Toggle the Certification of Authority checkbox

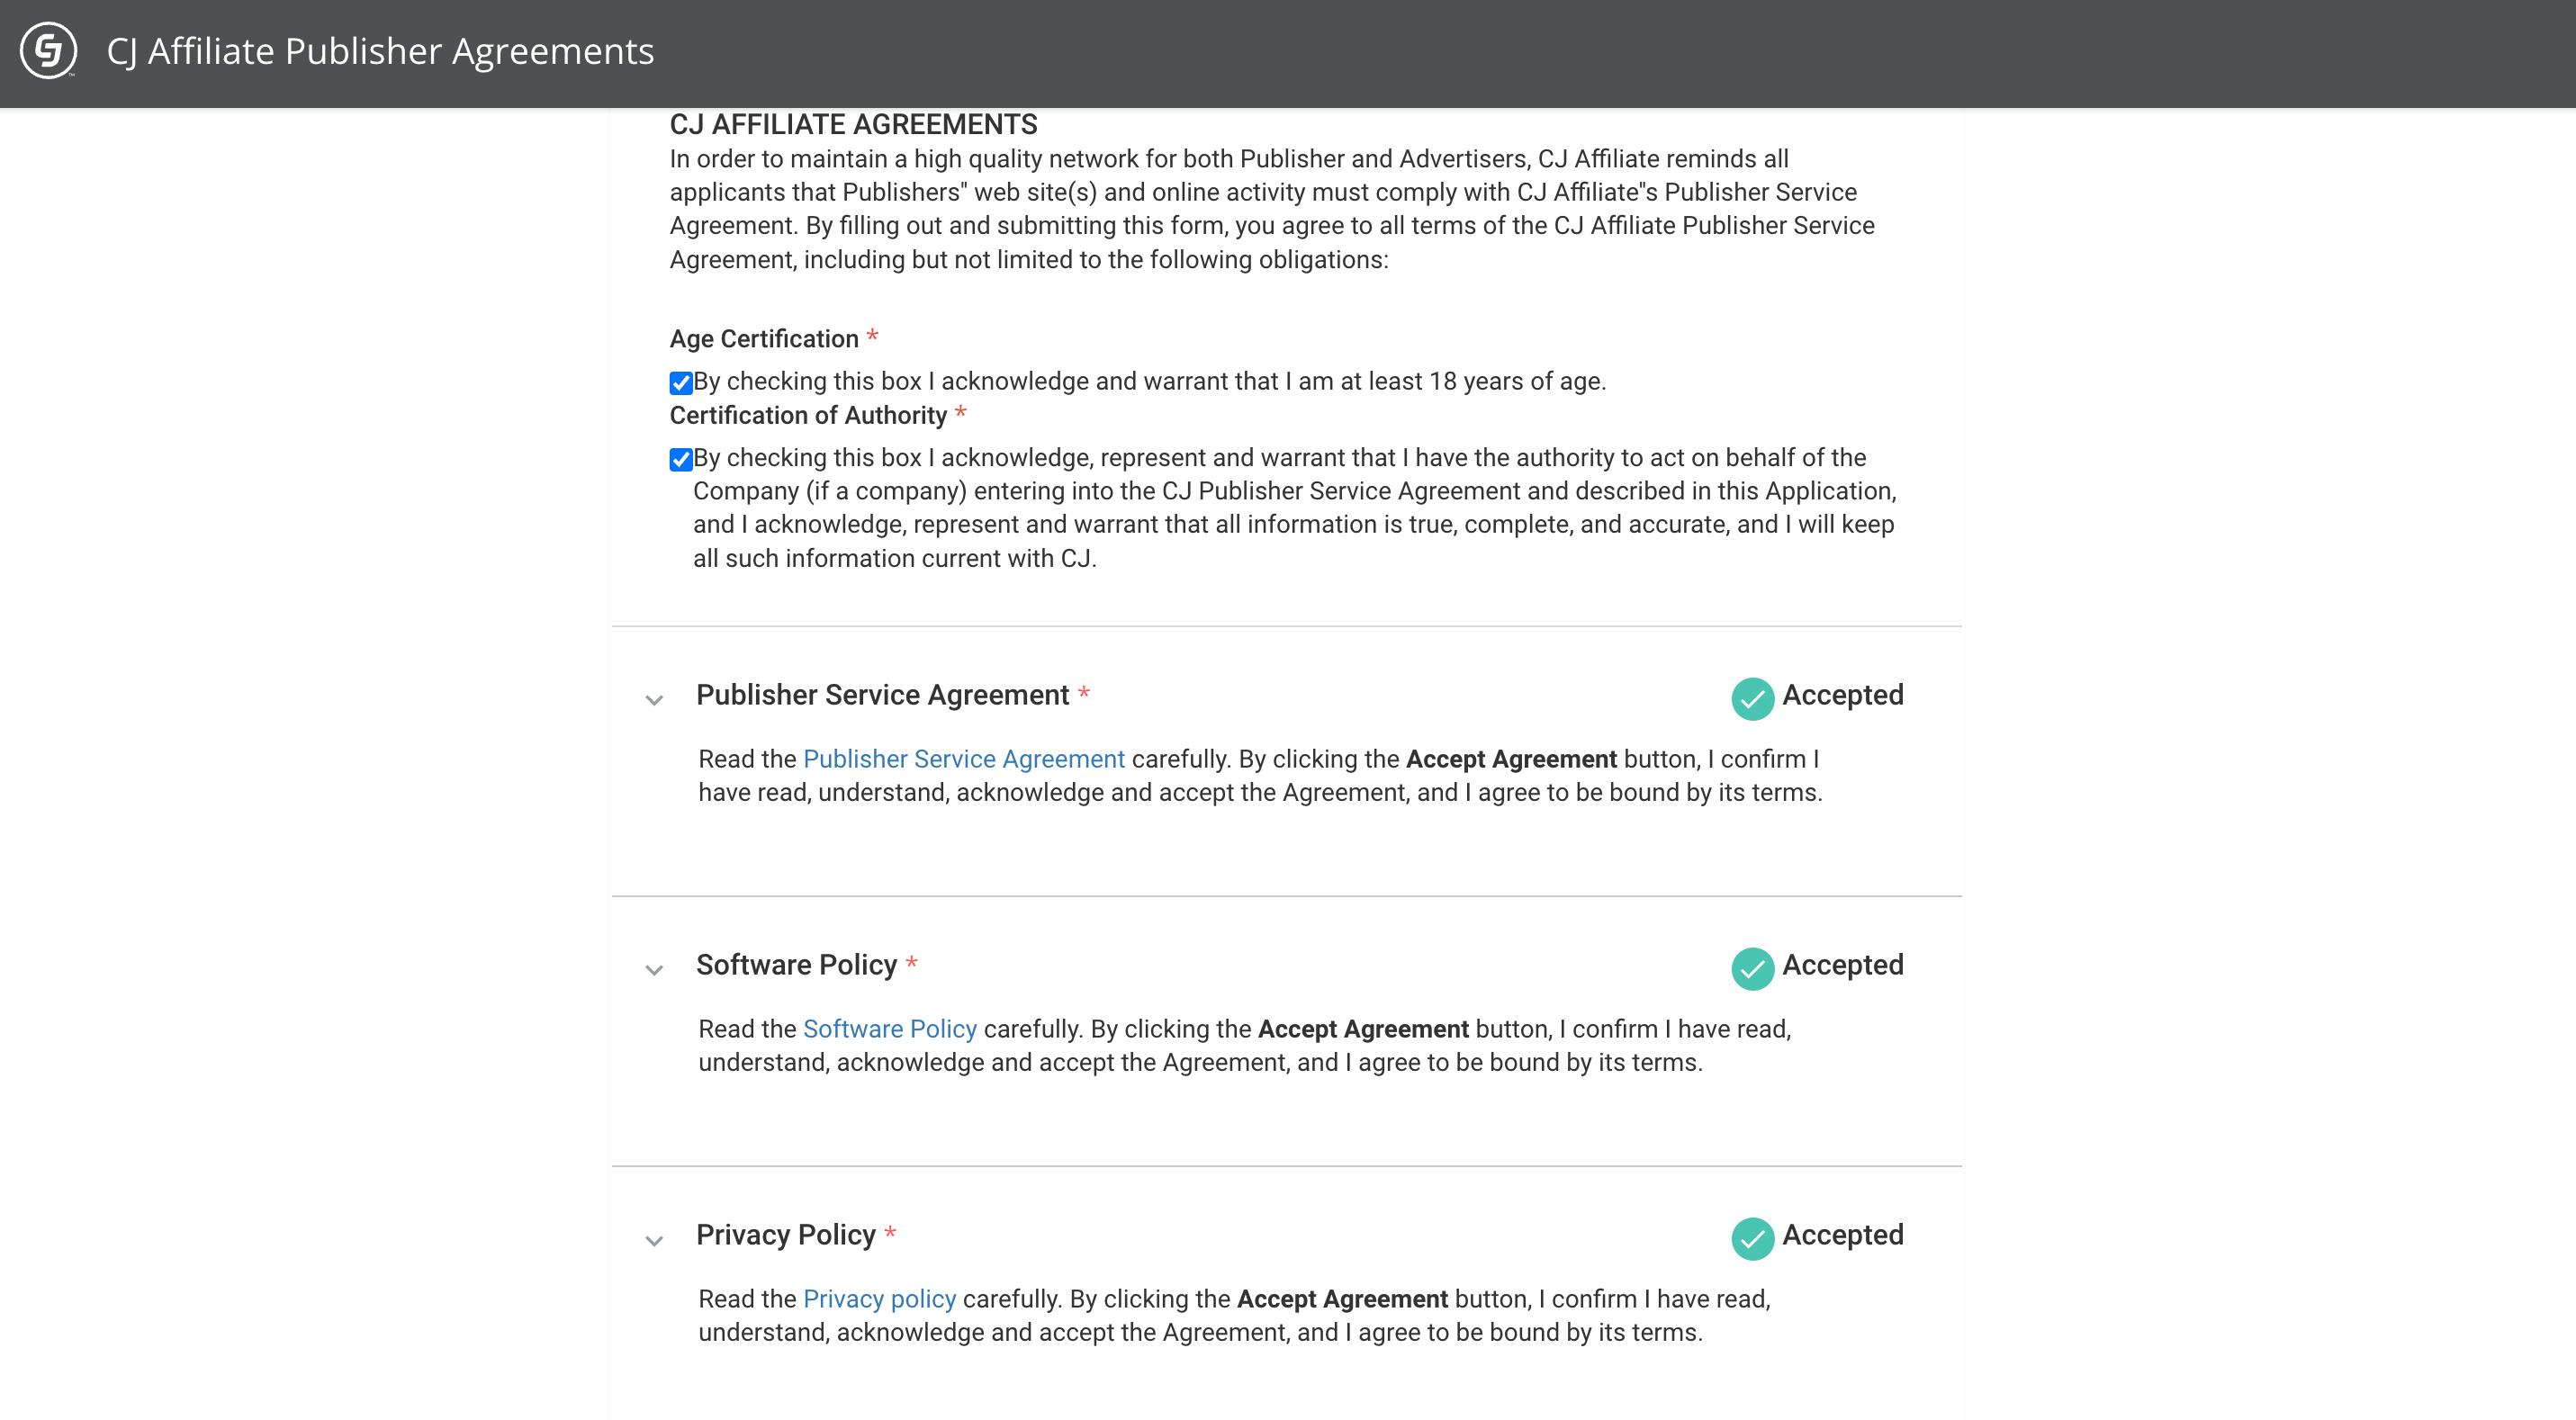681,459
